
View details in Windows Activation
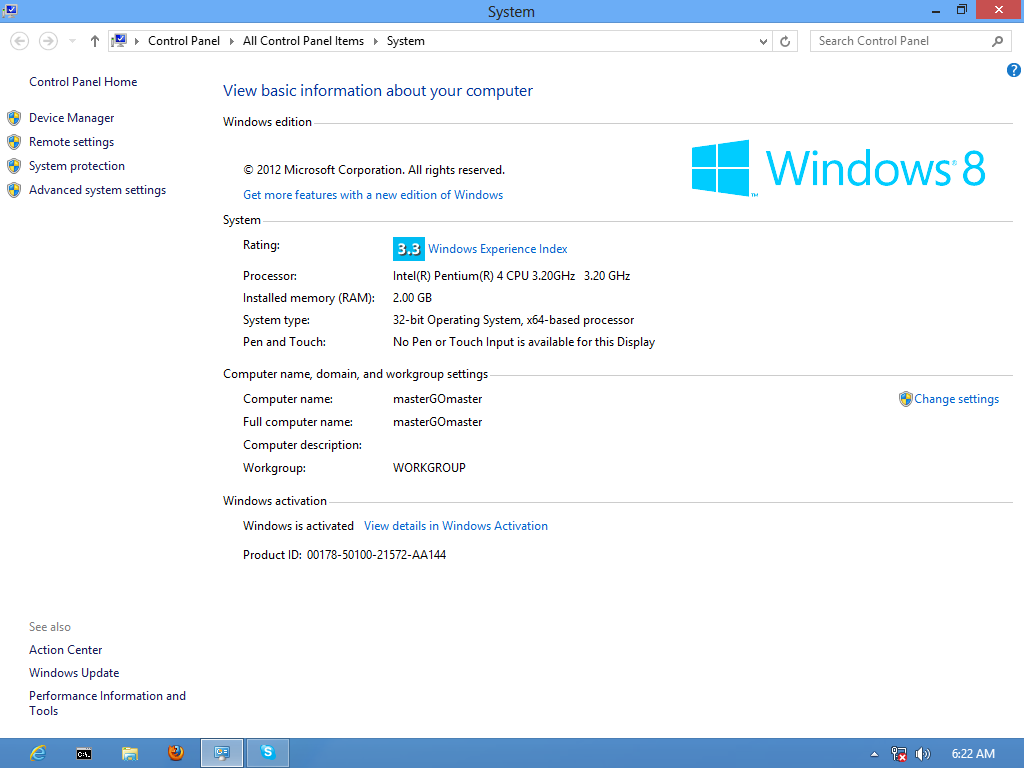tap(456, 526)
